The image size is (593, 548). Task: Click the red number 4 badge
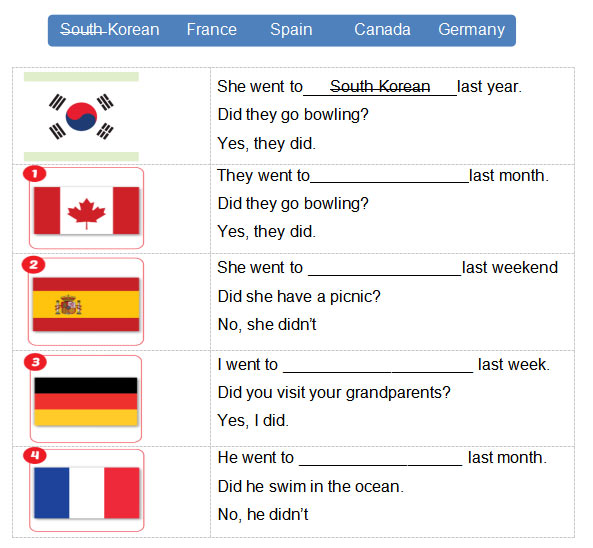[x=35, y=455]
